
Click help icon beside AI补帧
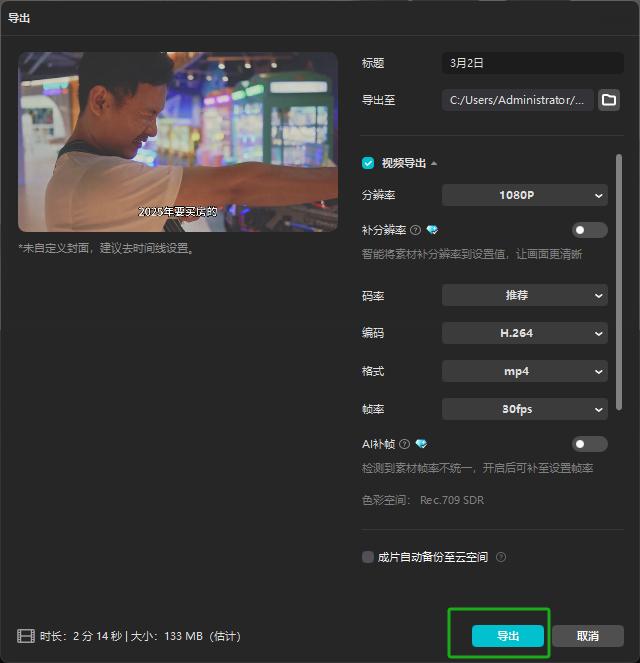[405, 444]
